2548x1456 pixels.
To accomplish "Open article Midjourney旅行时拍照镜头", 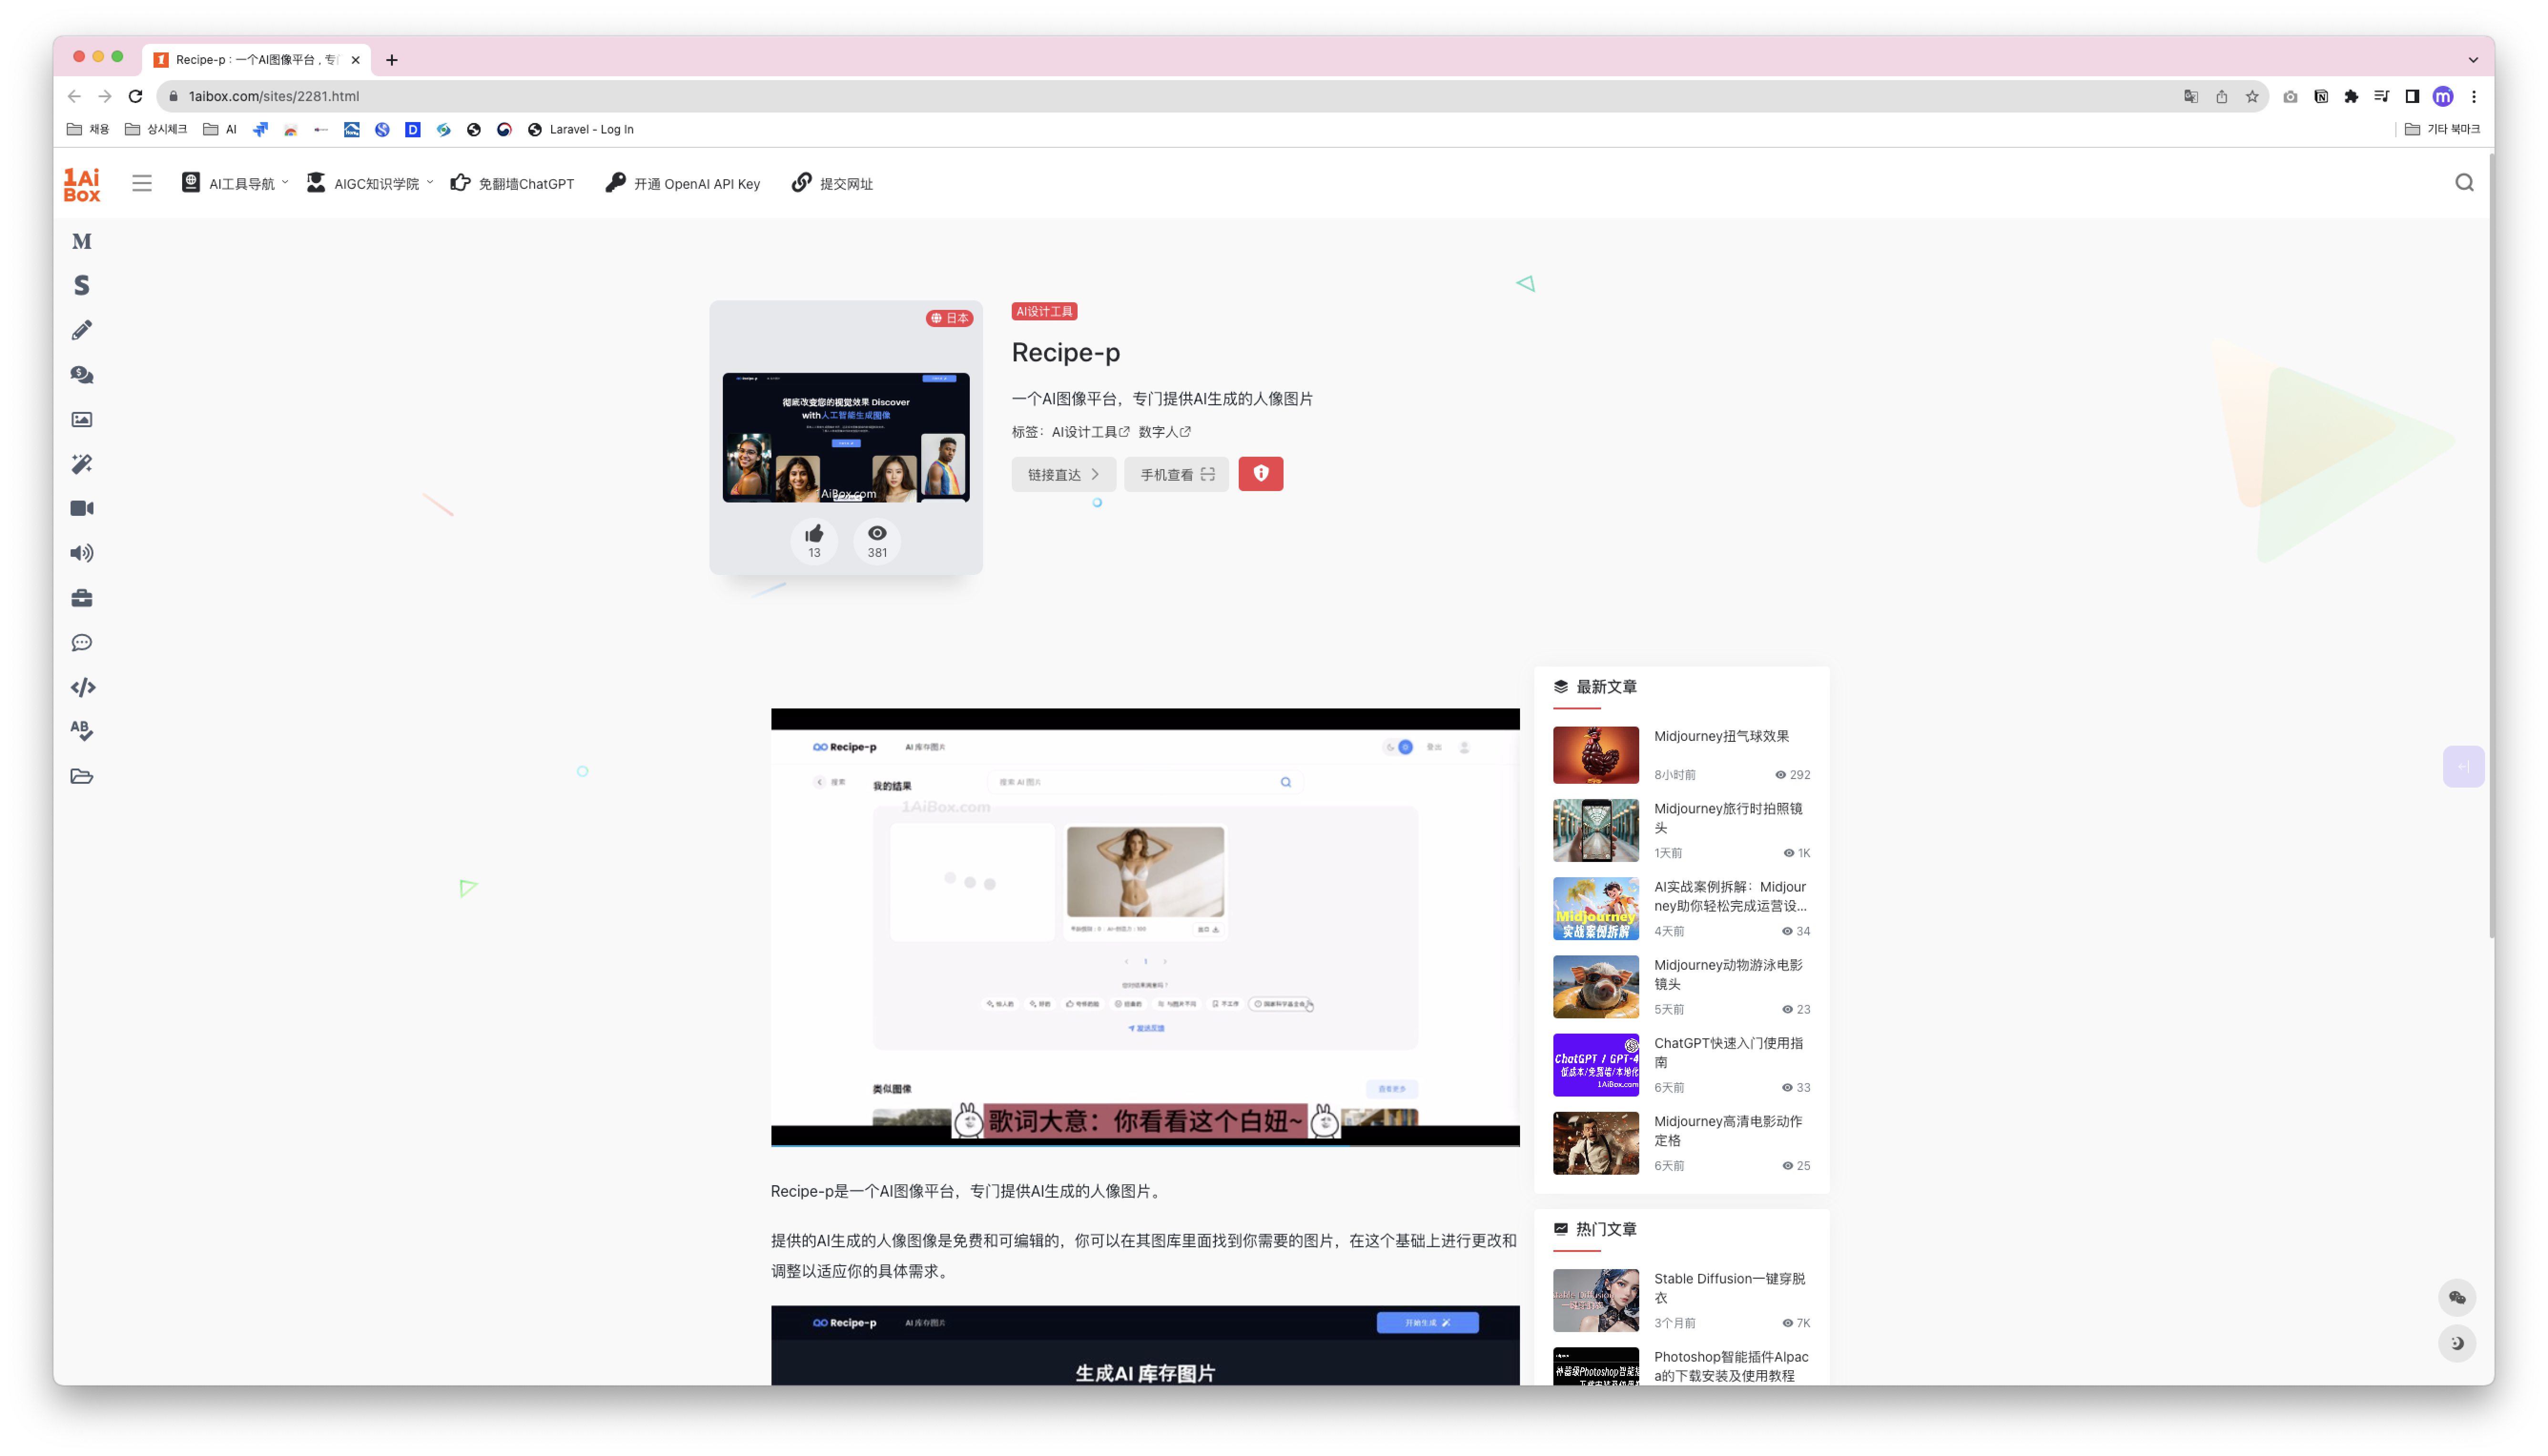I will 1728,818.
